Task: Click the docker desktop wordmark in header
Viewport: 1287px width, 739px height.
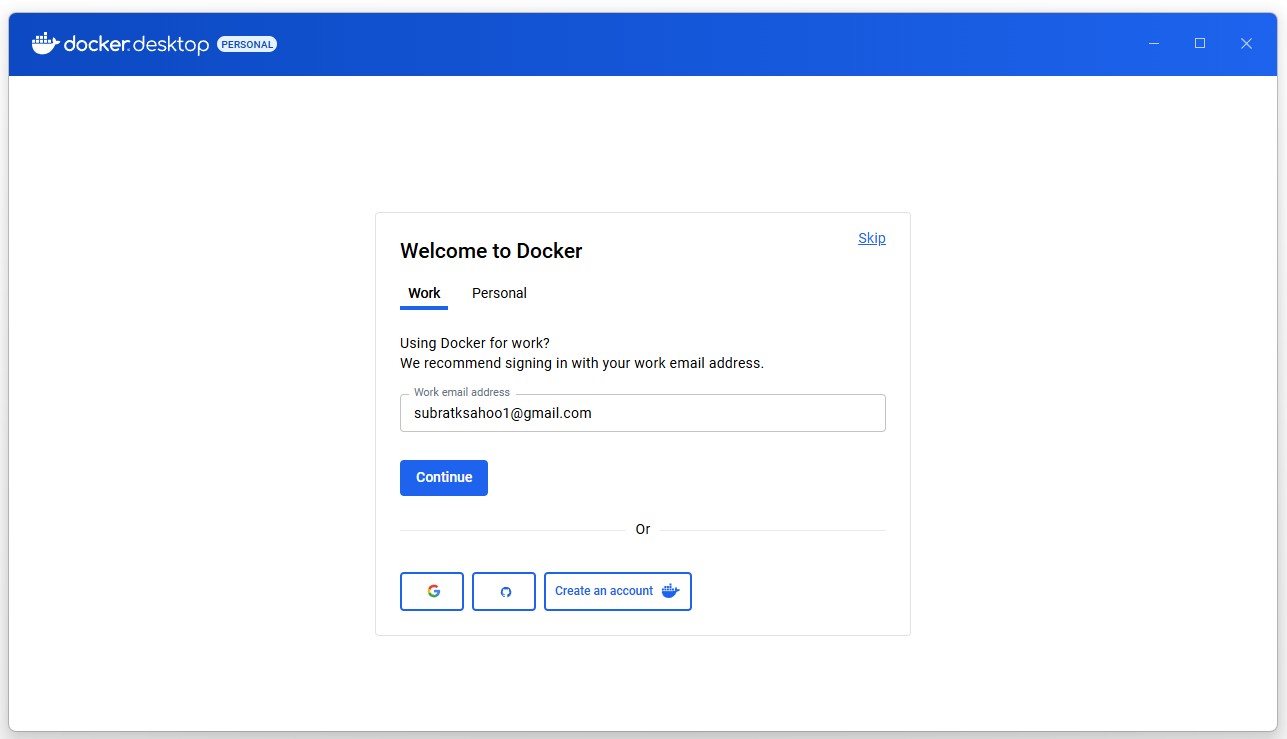Action: click(x=136, y=45)
